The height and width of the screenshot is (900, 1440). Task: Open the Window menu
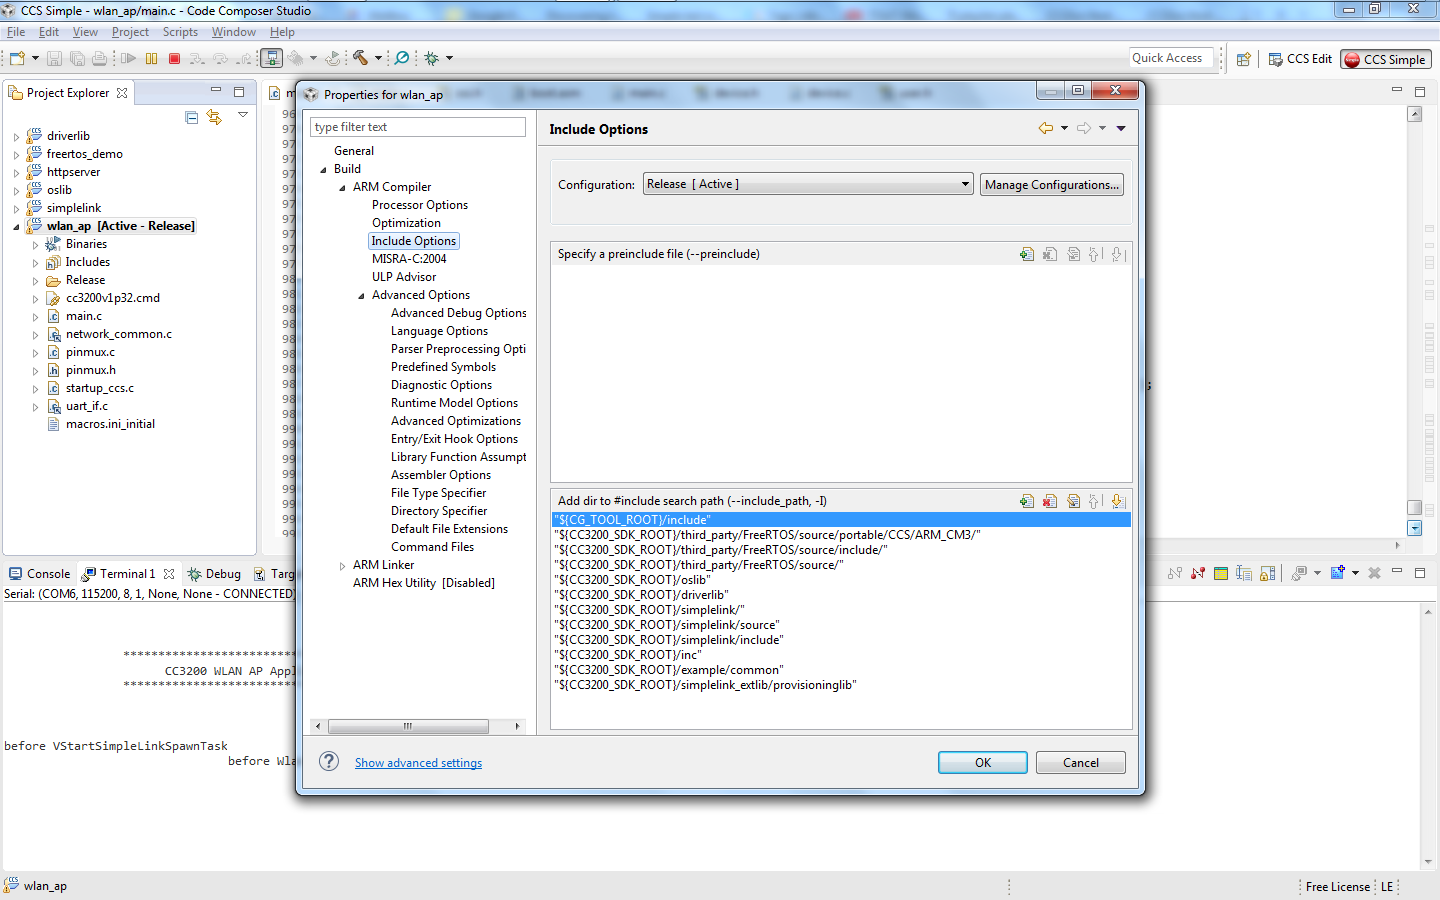(x=234, y=32)
